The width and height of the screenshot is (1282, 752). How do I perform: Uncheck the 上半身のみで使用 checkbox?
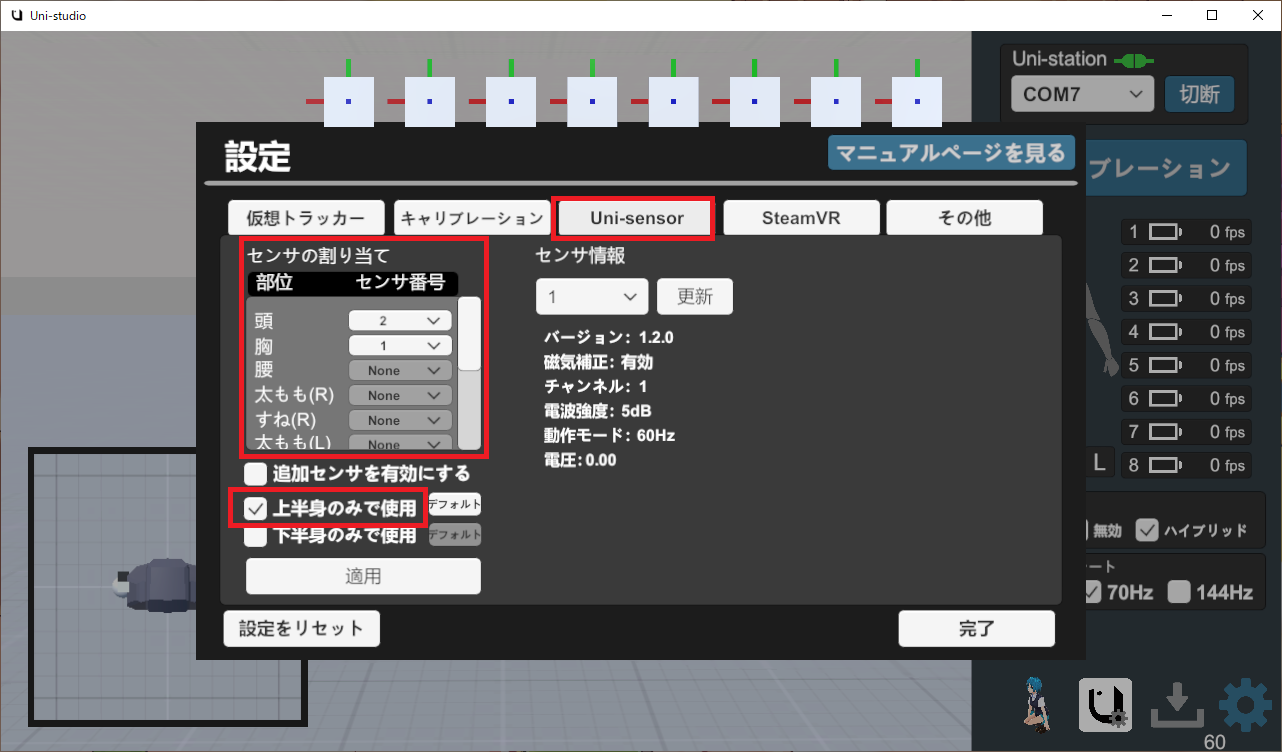tap(256, 508)
